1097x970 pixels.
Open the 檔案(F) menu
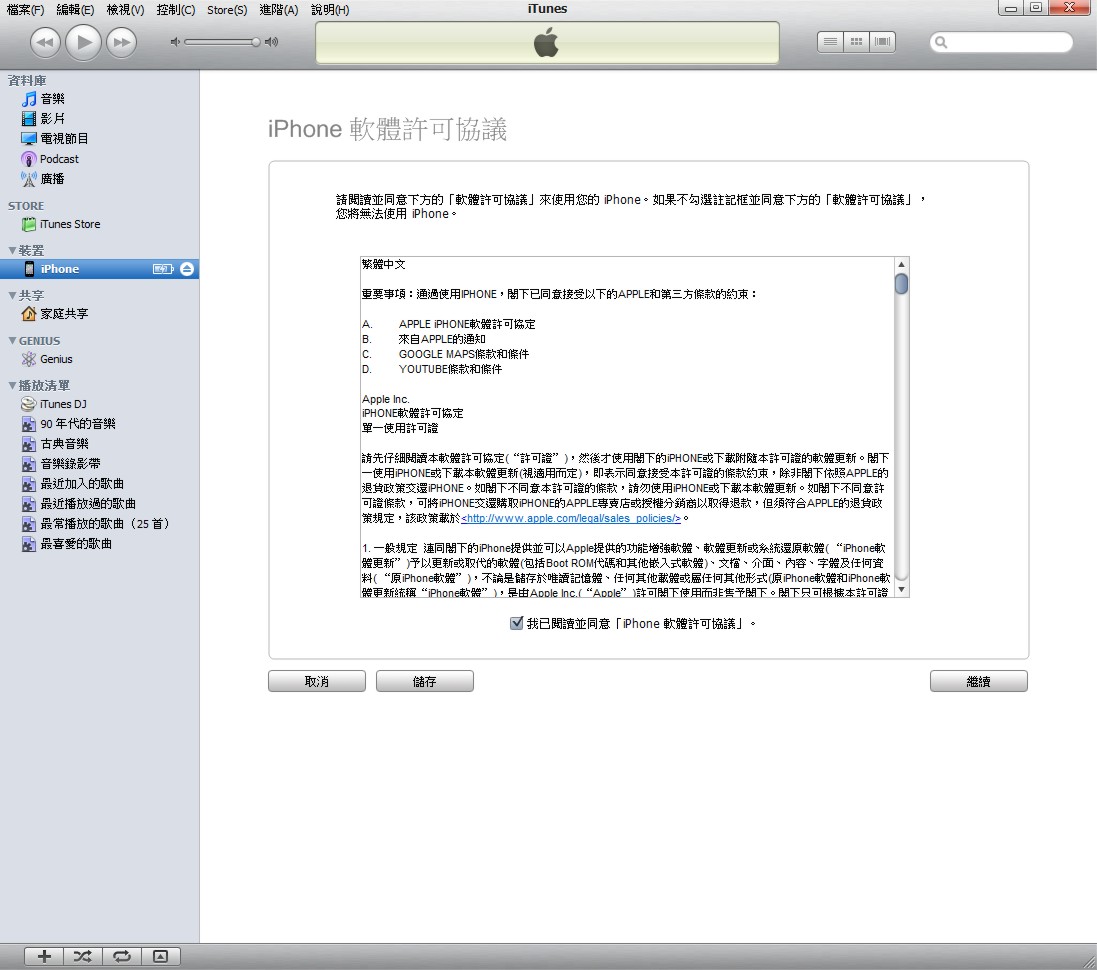(x=25, y=10)
